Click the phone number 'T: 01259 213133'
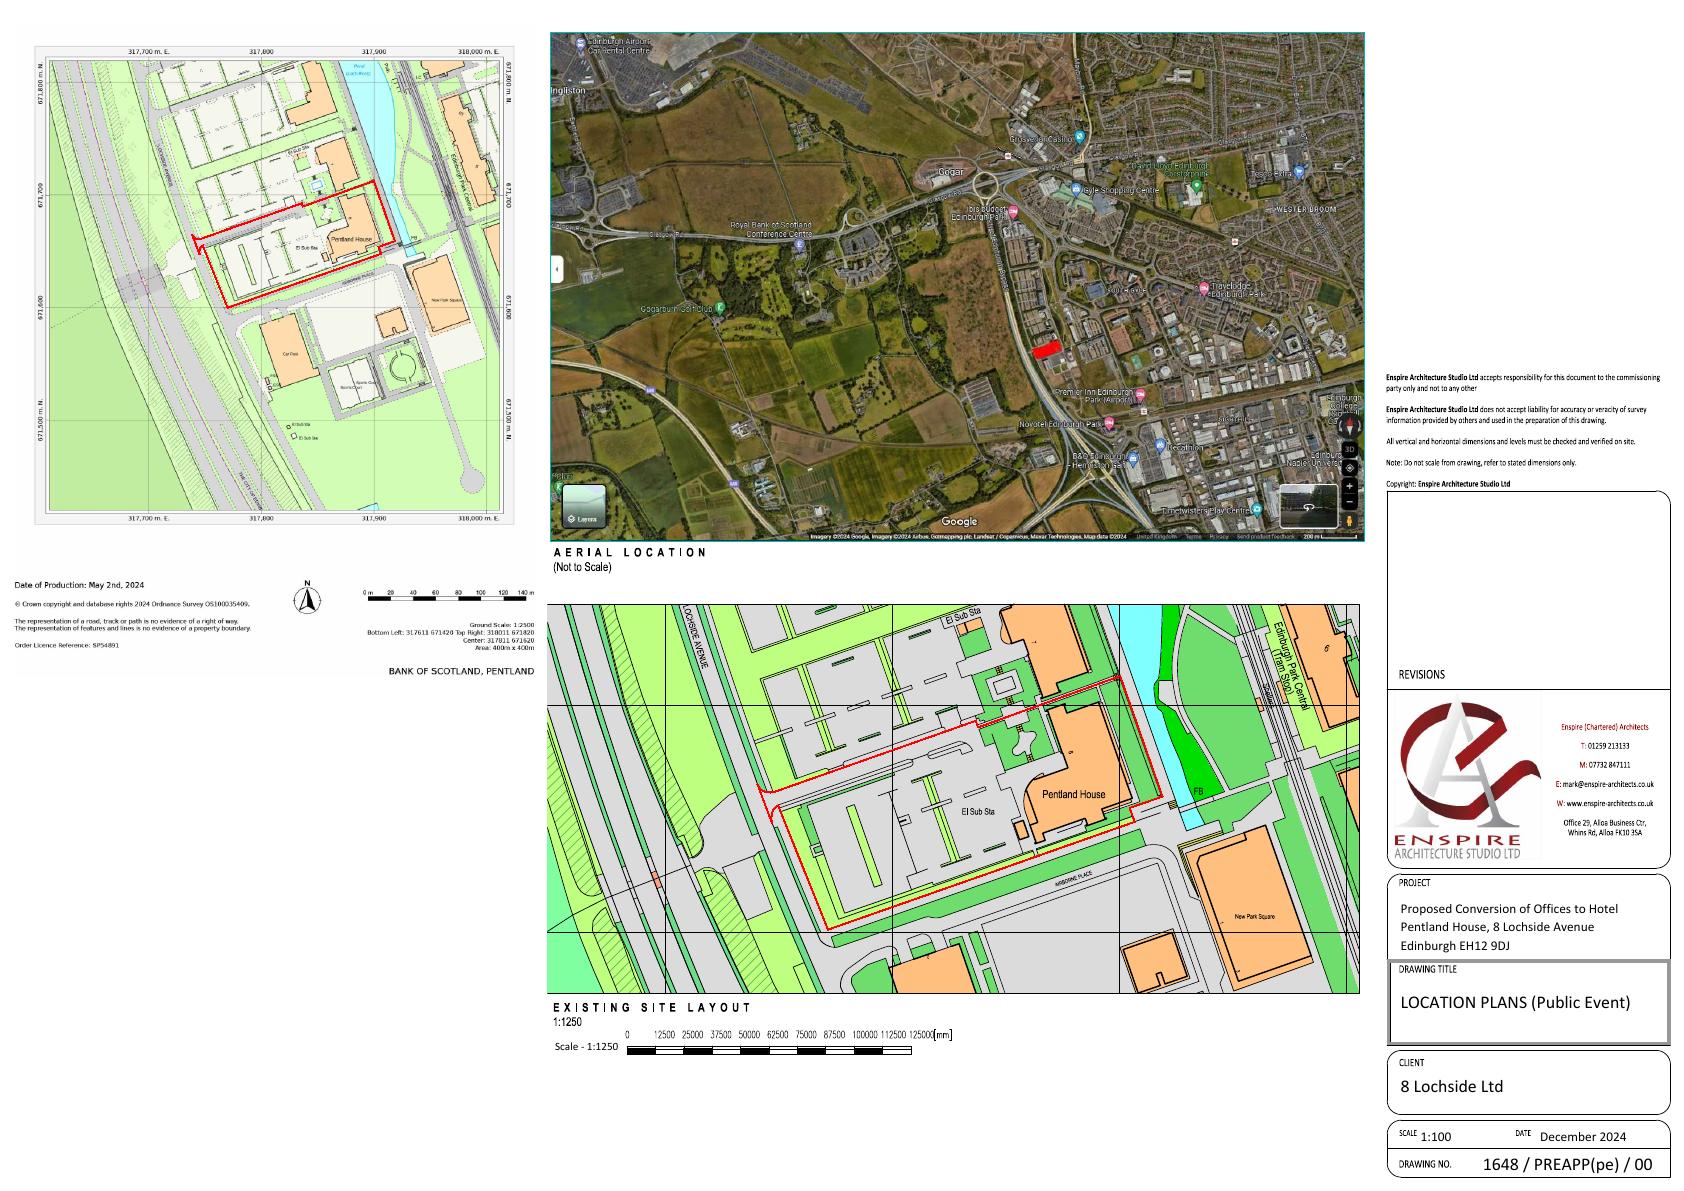This screenshot has width=1684, height=1191. [1605, 746]
